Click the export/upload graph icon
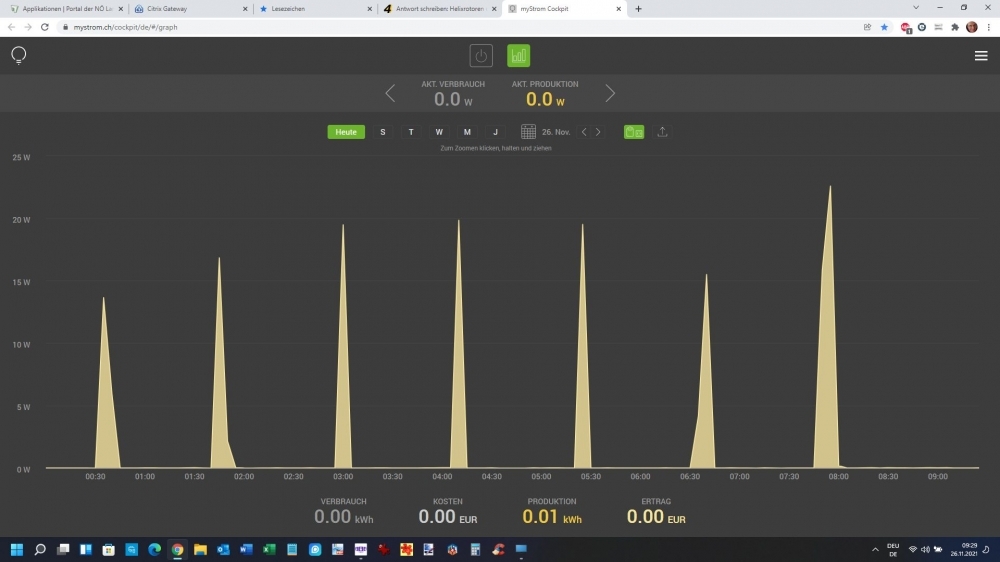The image size is (1000, 562). click(x=662, y=132)
